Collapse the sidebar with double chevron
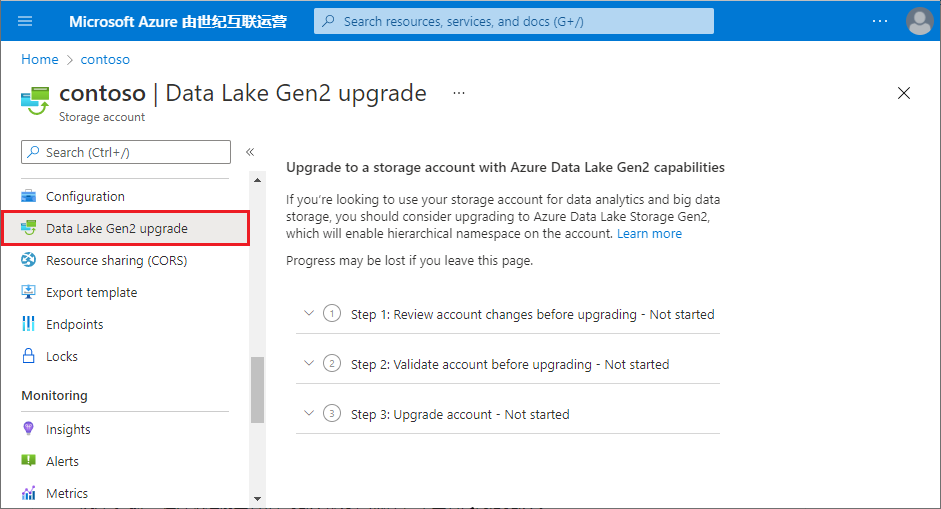This screenshot has height=509, width=941. tap(250, 152)
